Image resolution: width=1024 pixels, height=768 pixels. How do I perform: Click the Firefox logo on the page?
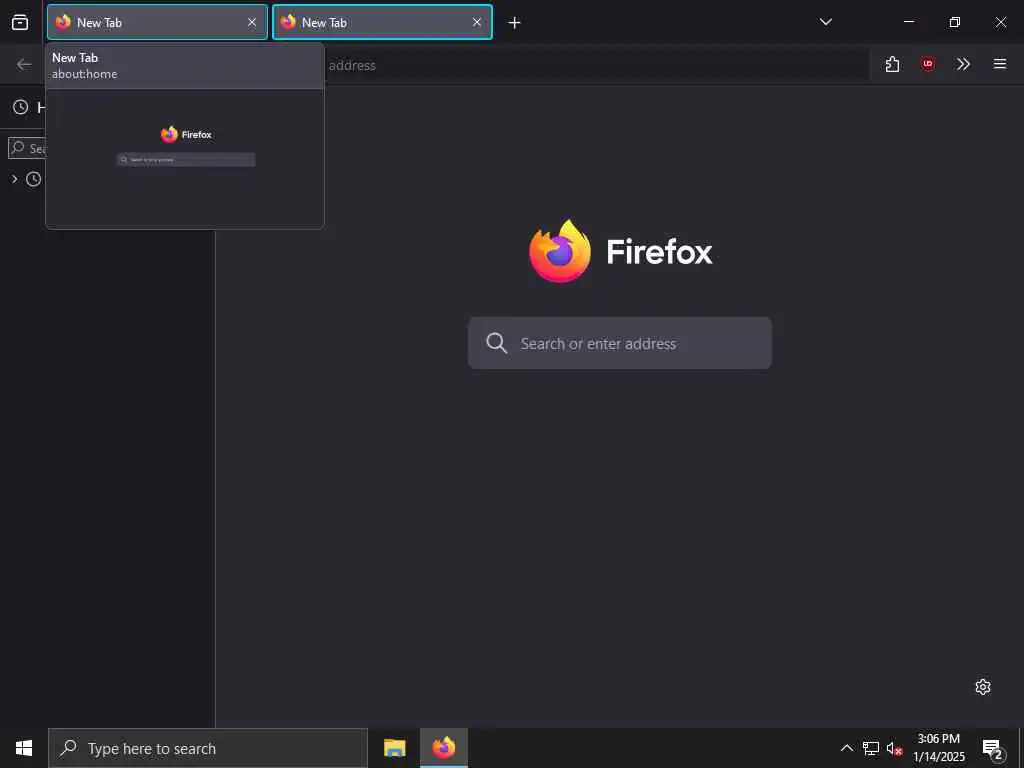pyautogui.click(x=560, y=251)
